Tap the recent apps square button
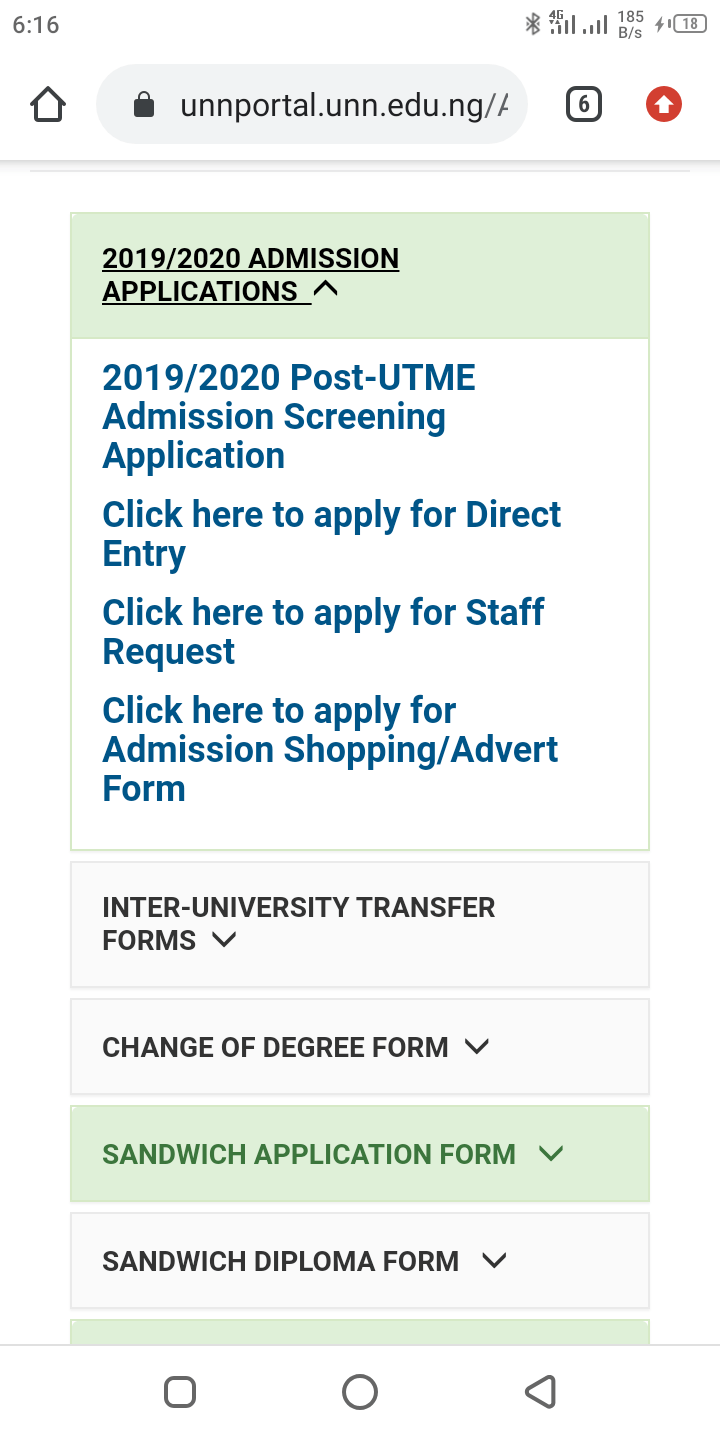 (180, 1392)
